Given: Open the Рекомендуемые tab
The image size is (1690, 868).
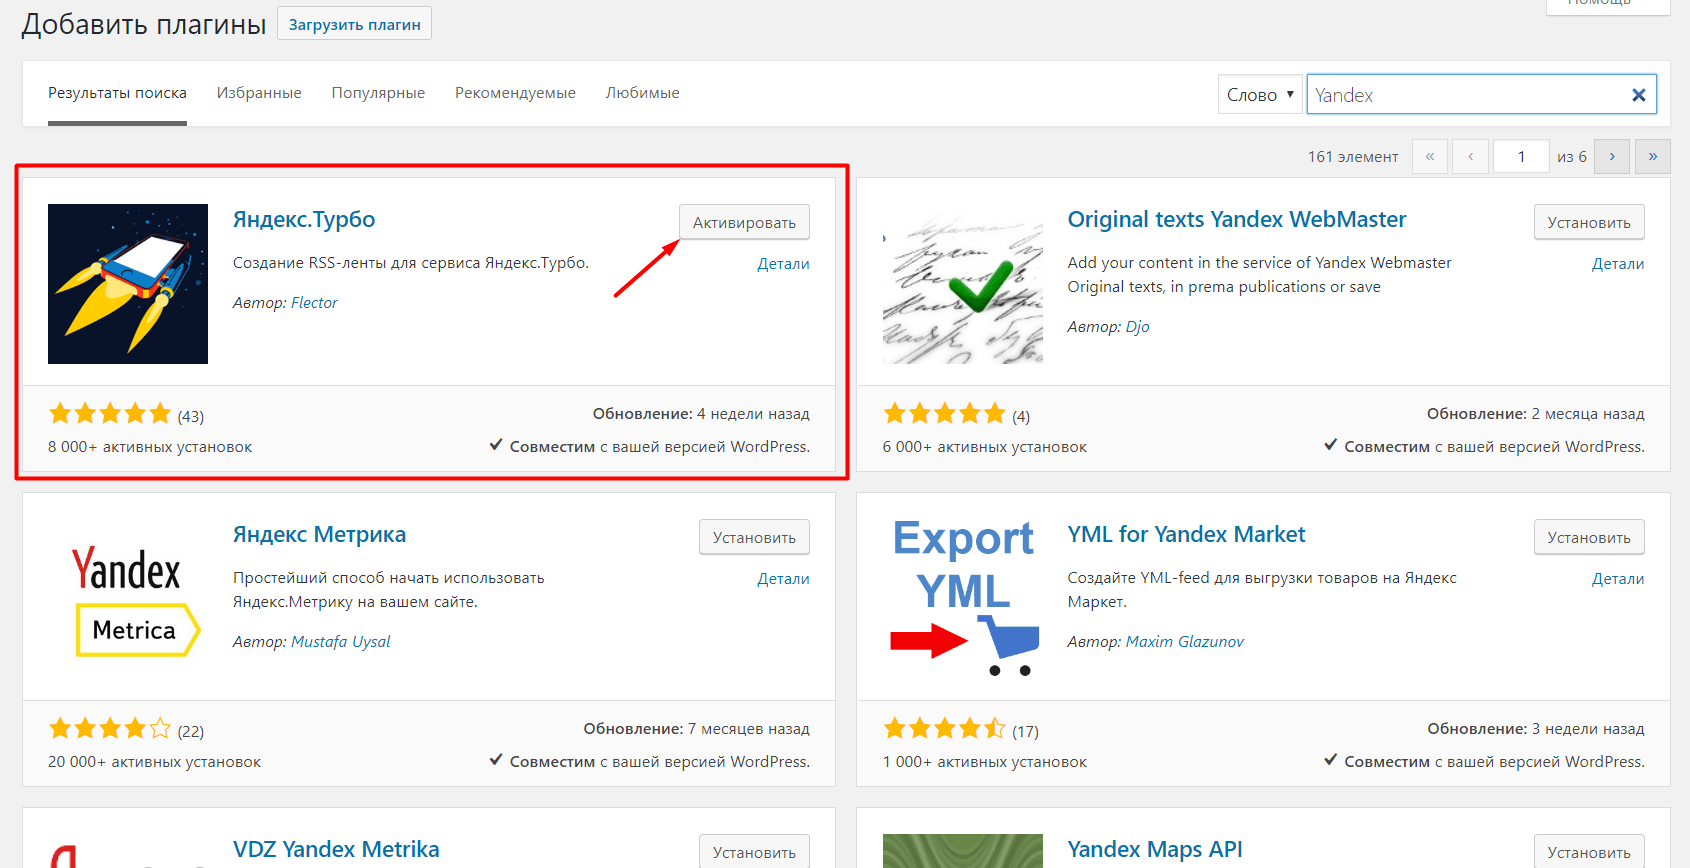Looking at the screenshot, I should coord(515,93).
